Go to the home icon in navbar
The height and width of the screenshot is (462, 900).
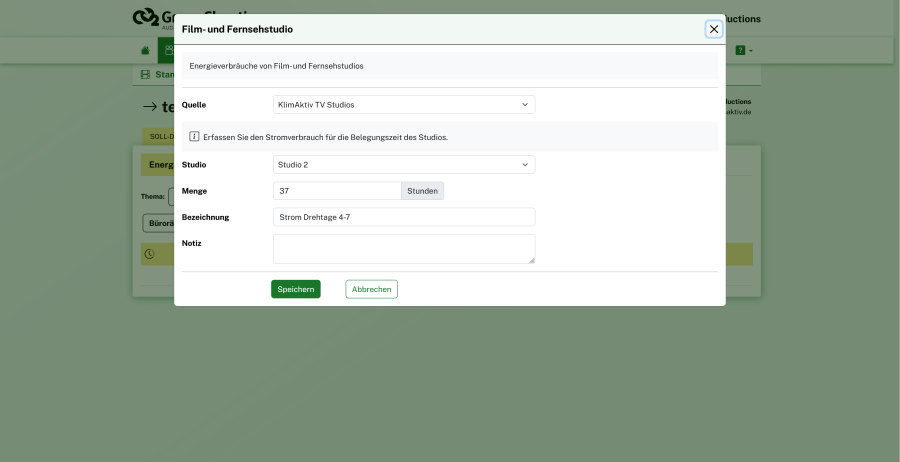coord(145,50)
